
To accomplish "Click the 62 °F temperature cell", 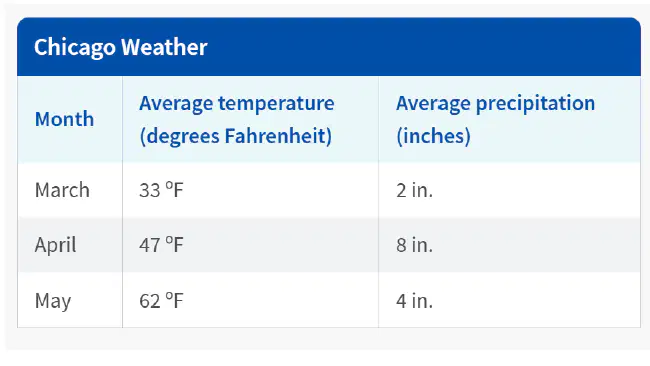I will click(161, 301).
